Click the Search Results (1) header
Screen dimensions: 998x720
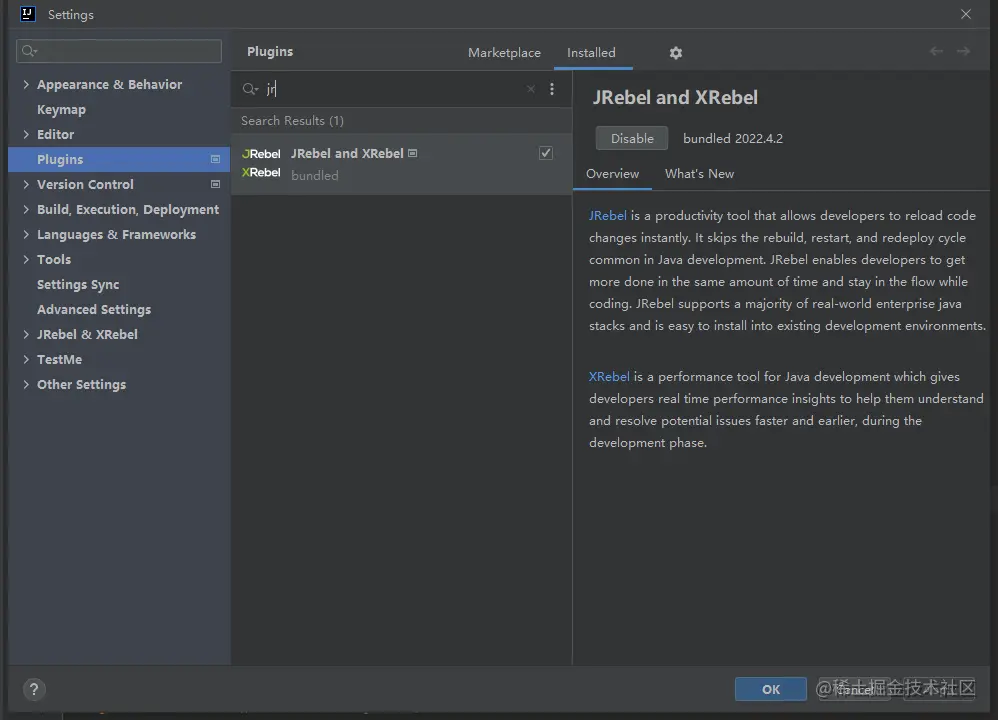tap(292, 121)
